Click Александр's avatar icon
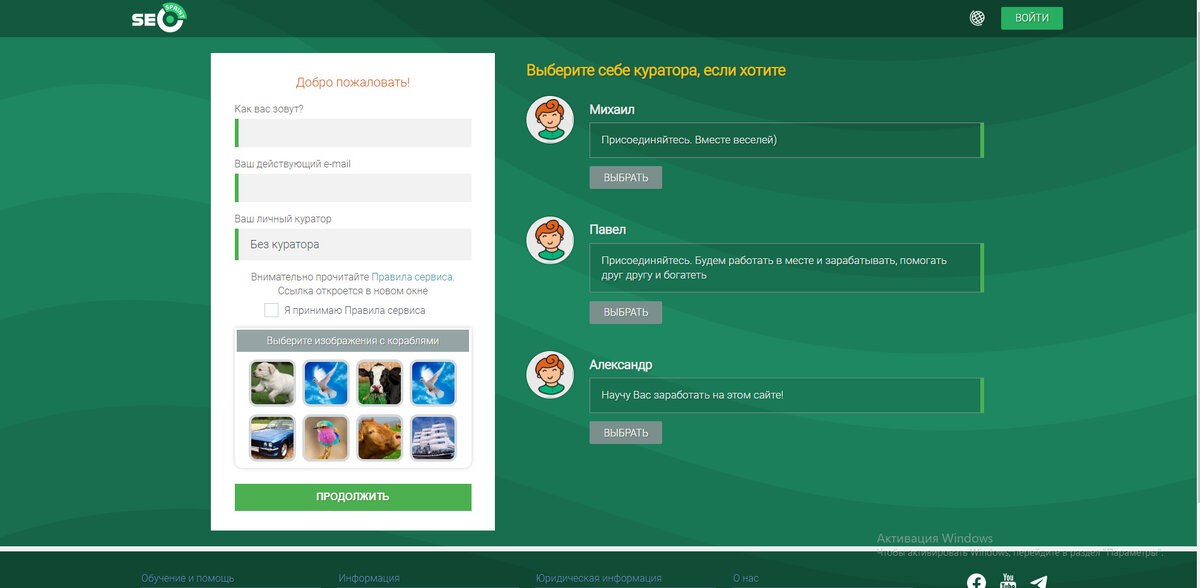 (x=550, y=375)
